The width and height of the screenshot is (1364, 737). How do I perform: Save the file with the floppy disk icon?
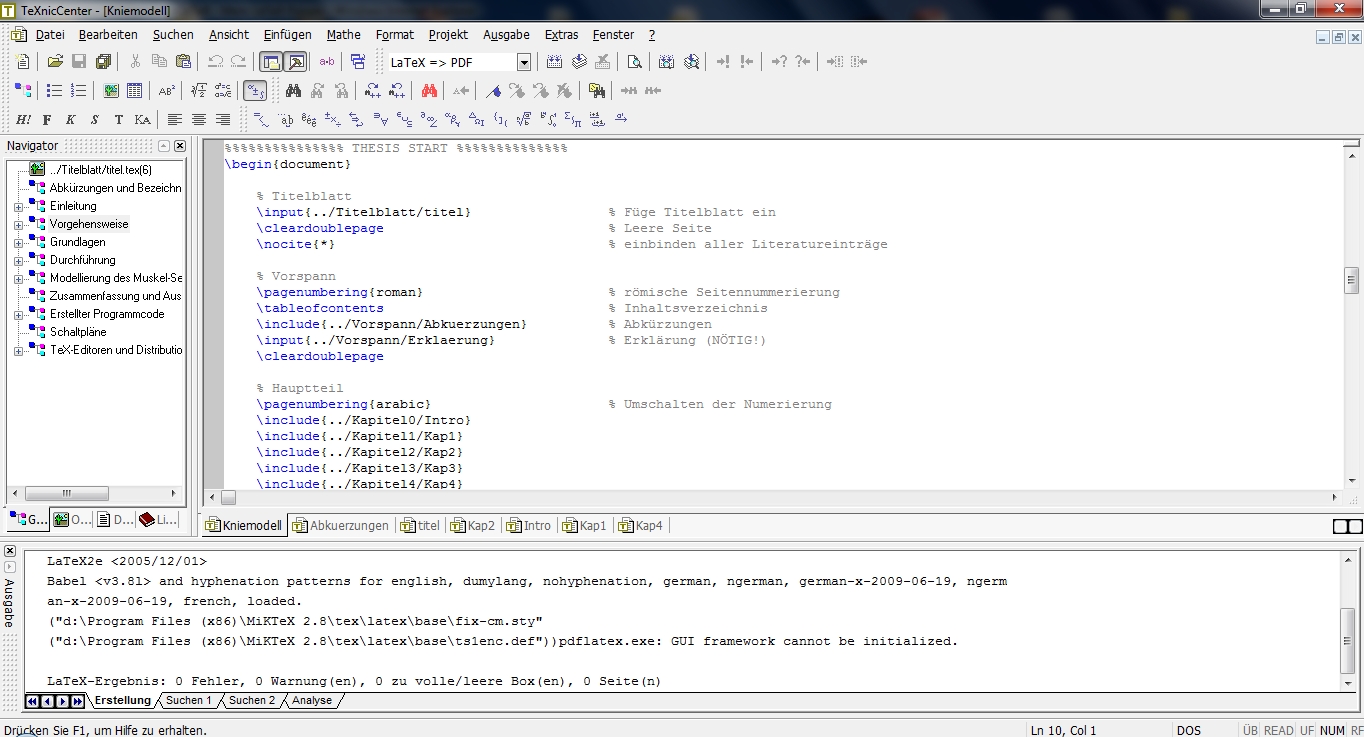click(x=79, y=62)
